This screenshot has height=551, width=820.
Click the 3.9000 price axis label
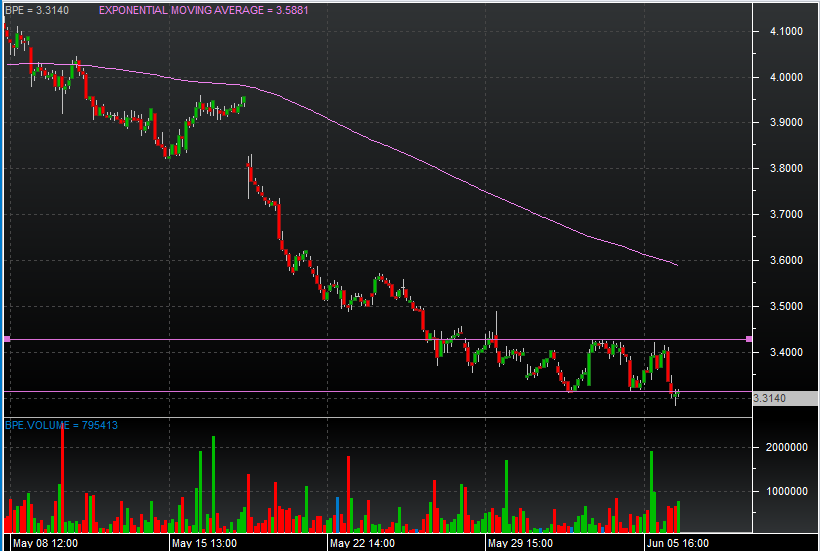(x=786, y=122)
